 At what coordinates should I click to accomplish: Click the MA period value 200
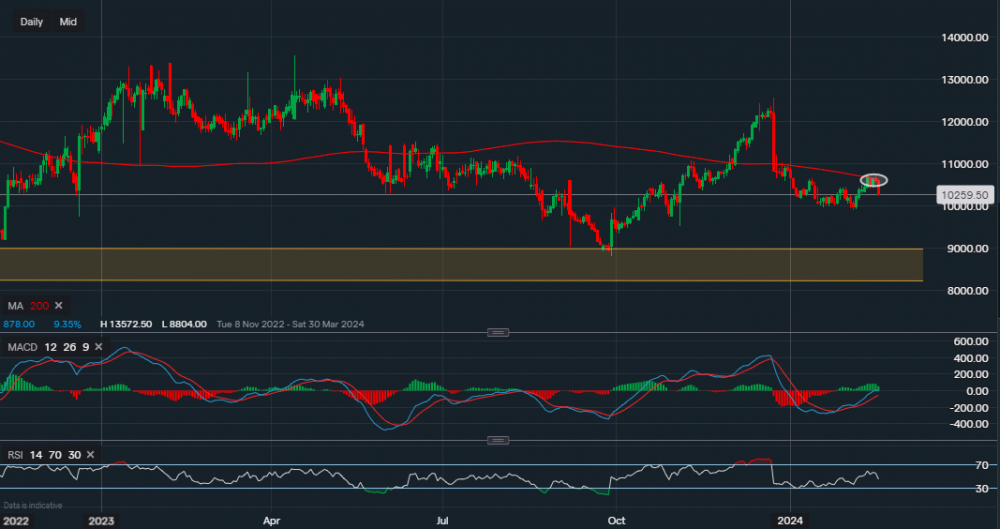38,305
